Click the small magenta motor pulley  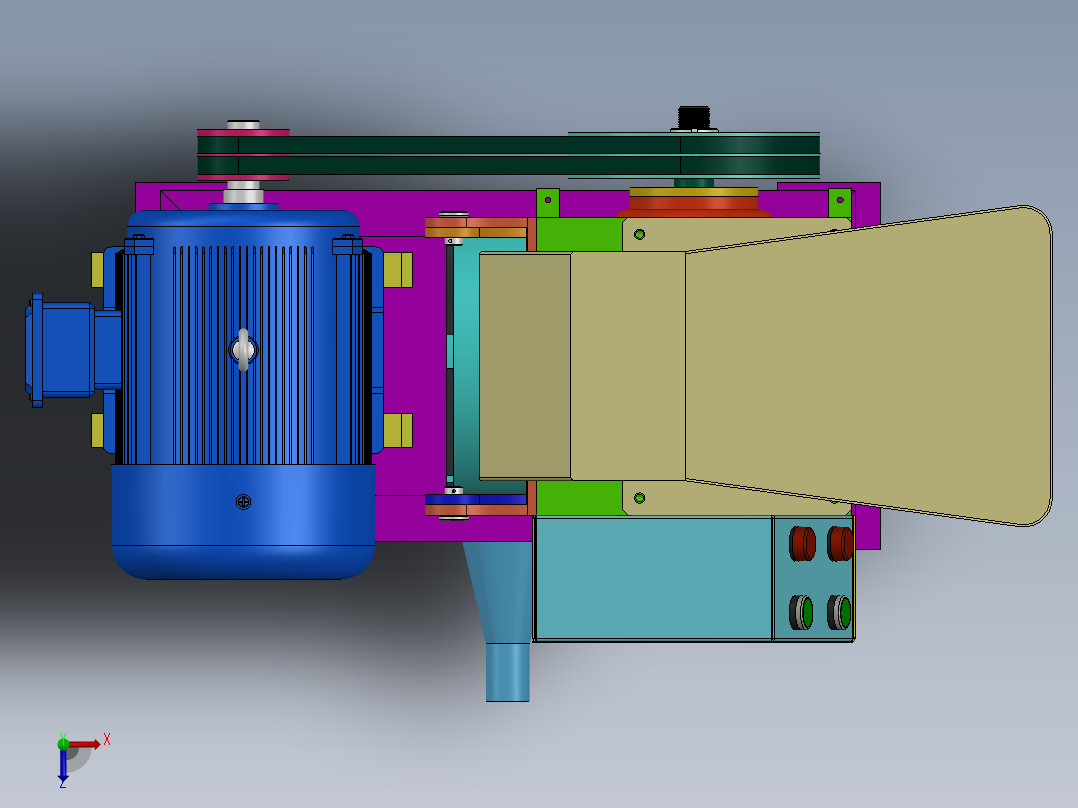(x=243, y=155)
